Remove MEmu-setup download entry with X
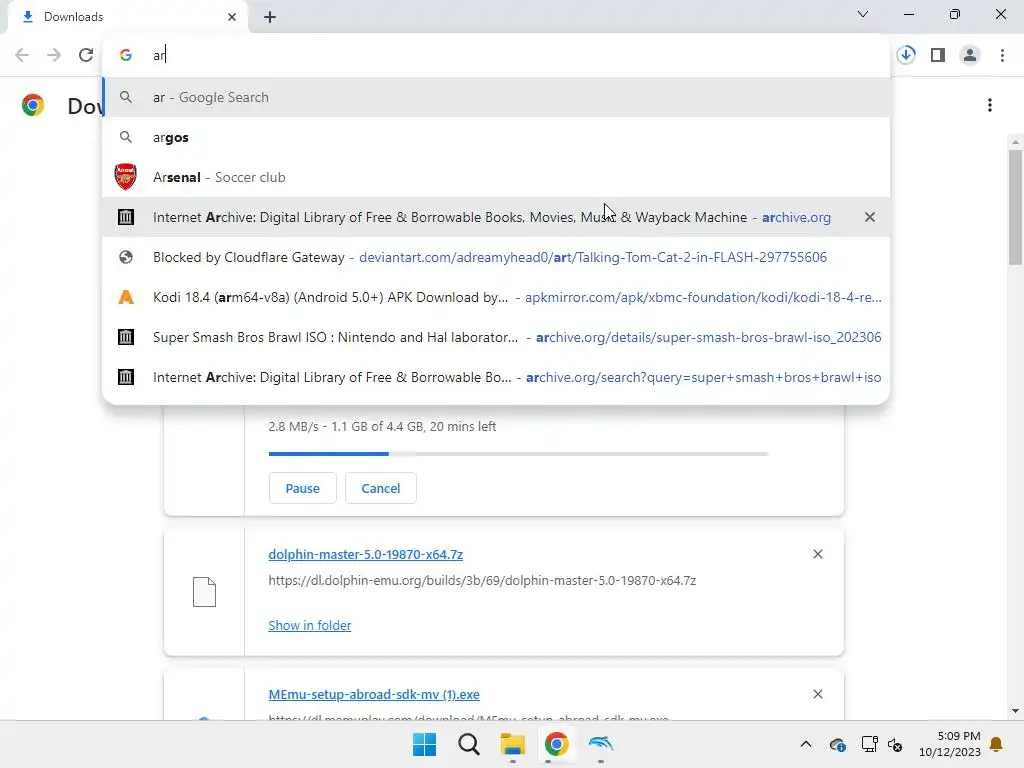The height and width of the screenshot is (768, 1024). pyautogui.click(x=818, y=694)
